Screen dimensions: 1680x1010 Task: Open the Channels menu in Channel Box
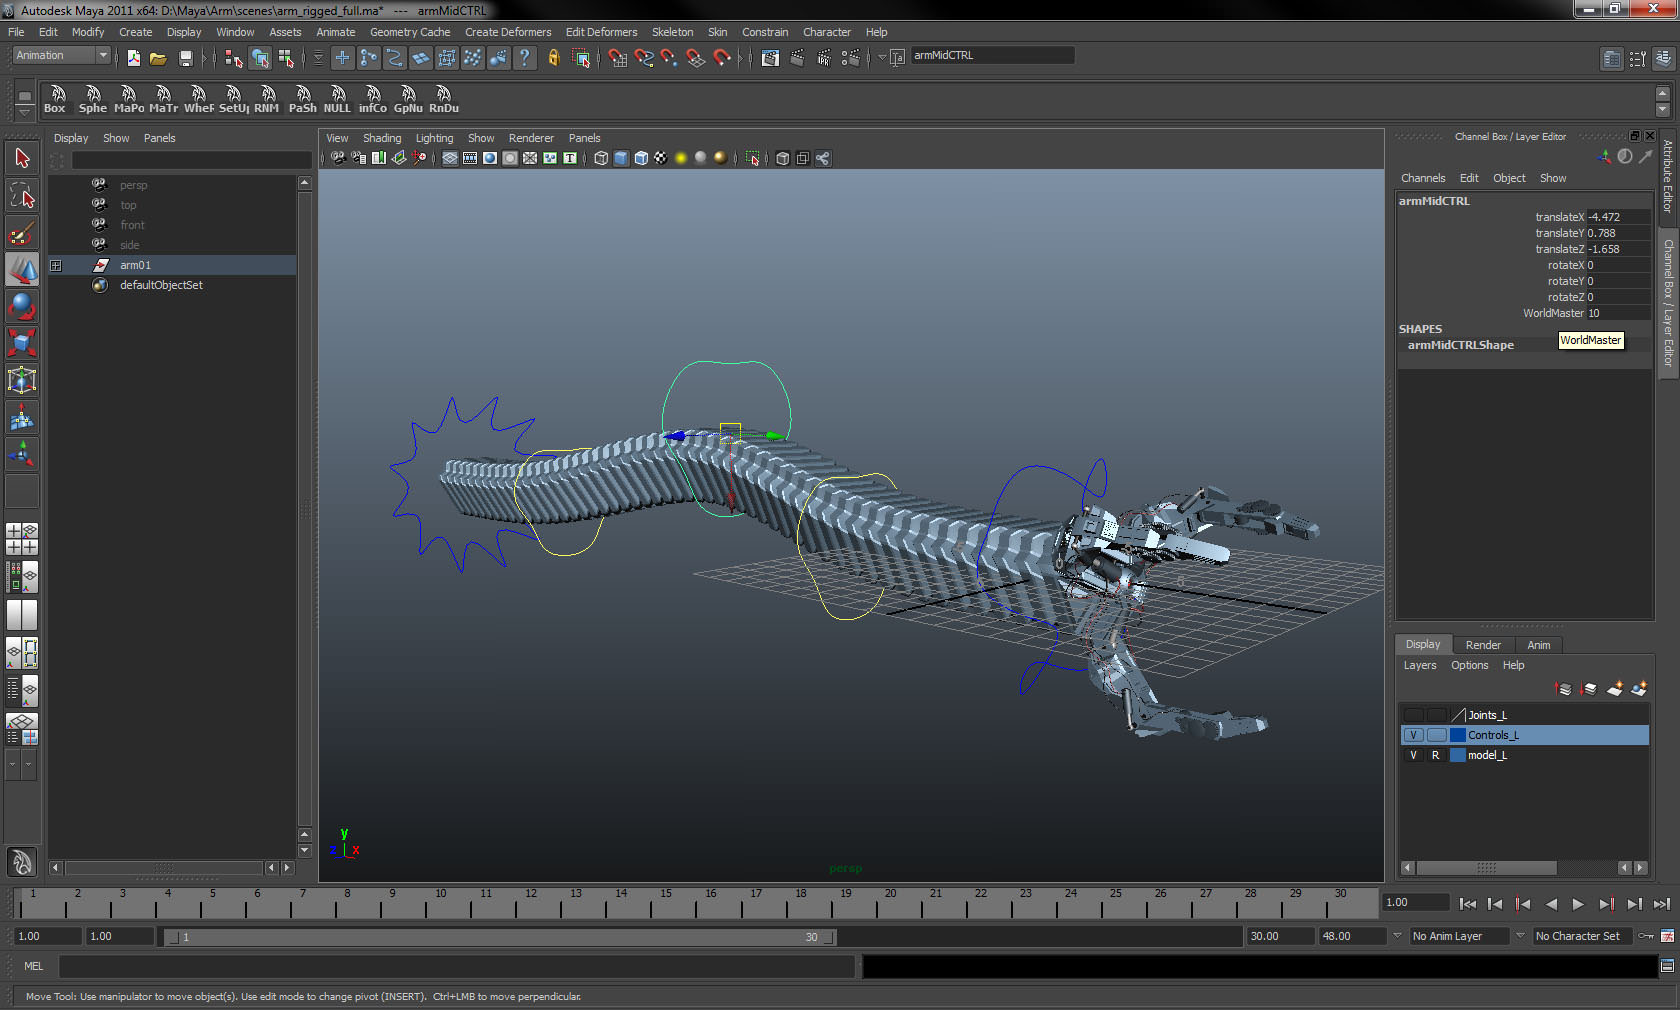[1423, 178]
